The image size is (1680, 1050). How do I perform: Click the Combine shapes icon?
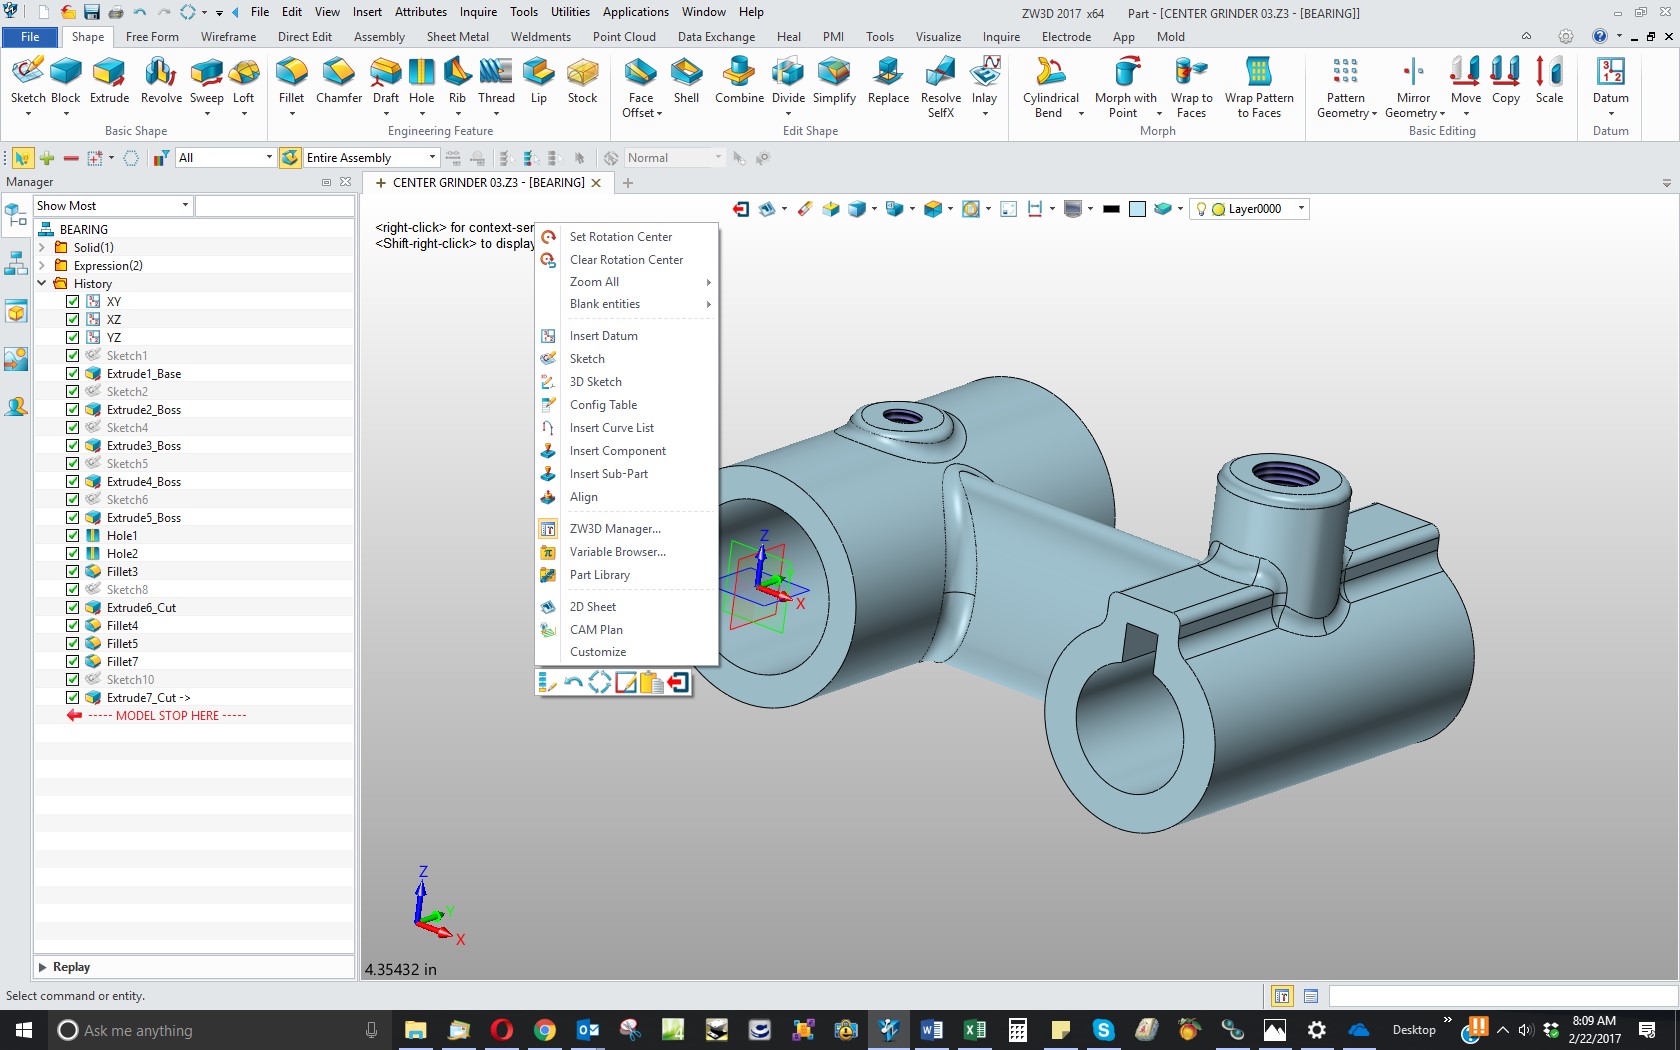[739, 80]
